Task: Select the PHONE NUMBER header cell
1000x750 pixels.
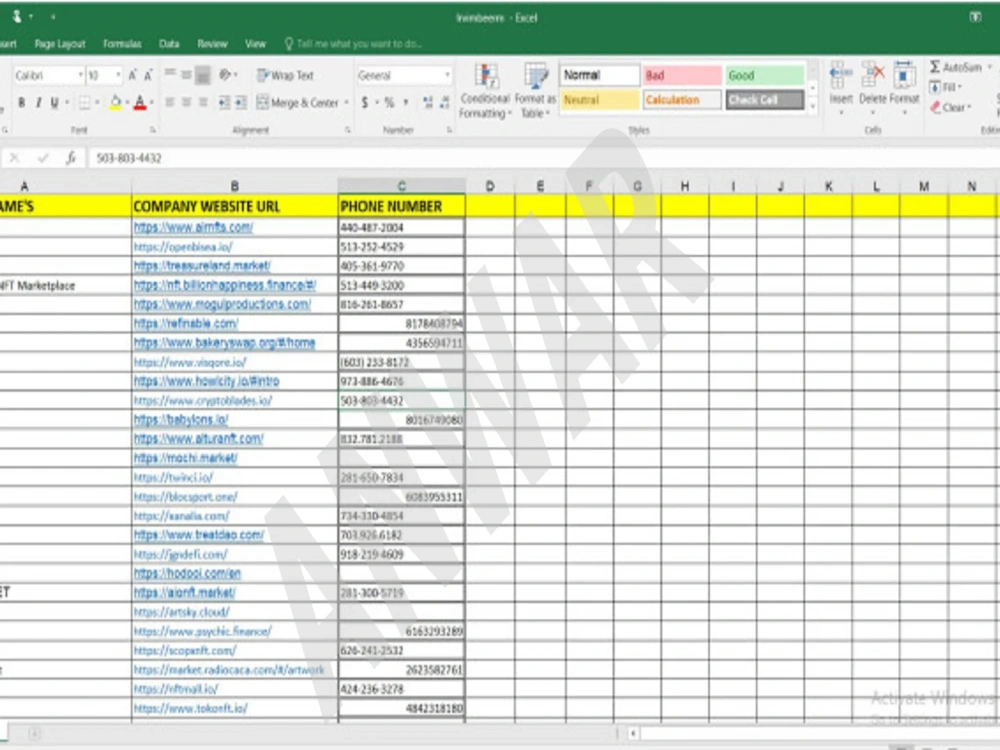Action: (402, 206)
